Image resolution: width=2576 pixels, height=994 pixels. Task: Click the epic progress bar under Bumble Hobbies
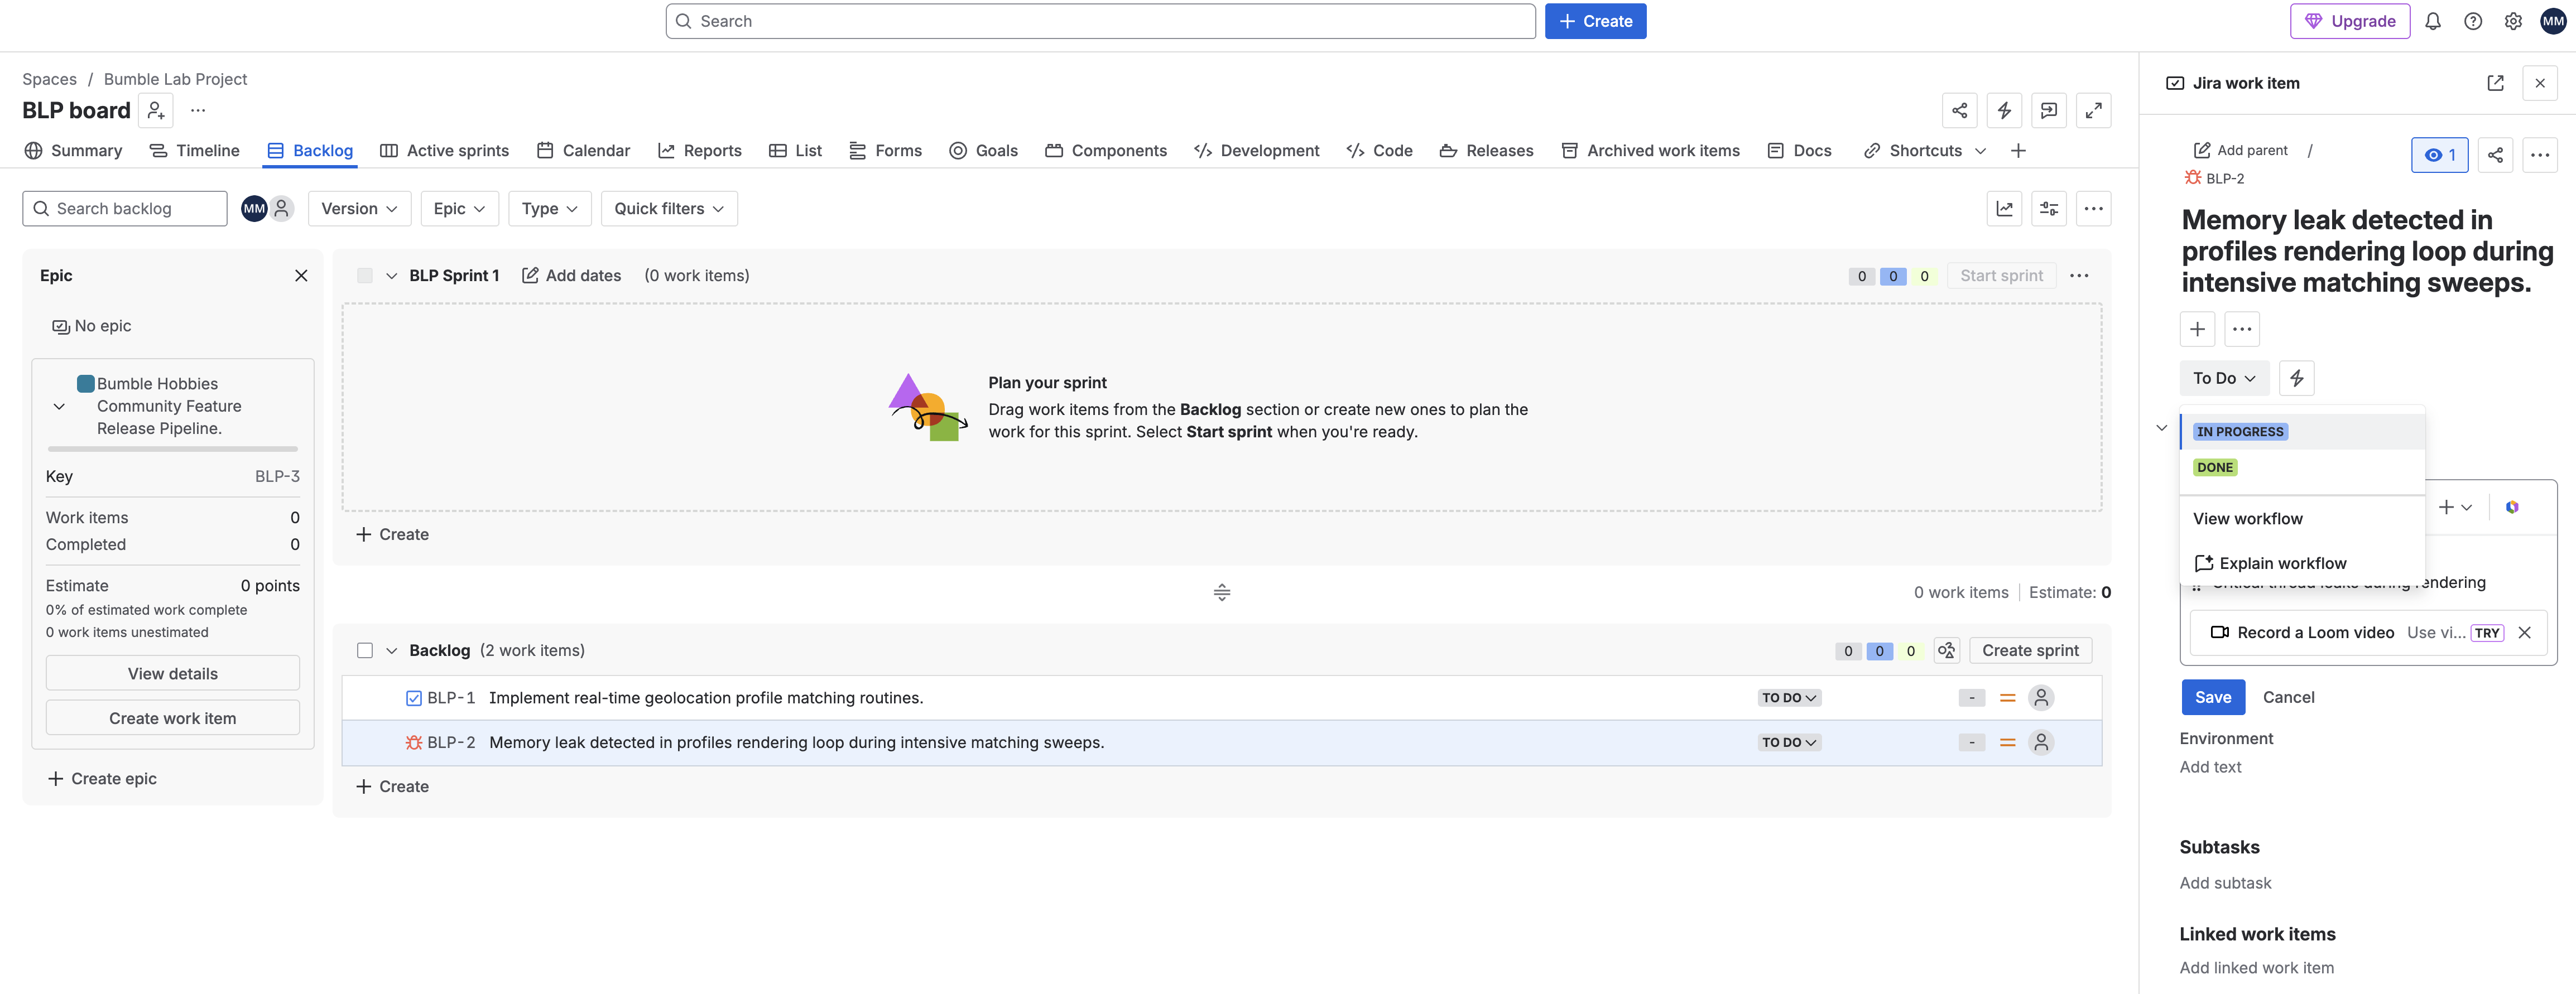[173, 450]
